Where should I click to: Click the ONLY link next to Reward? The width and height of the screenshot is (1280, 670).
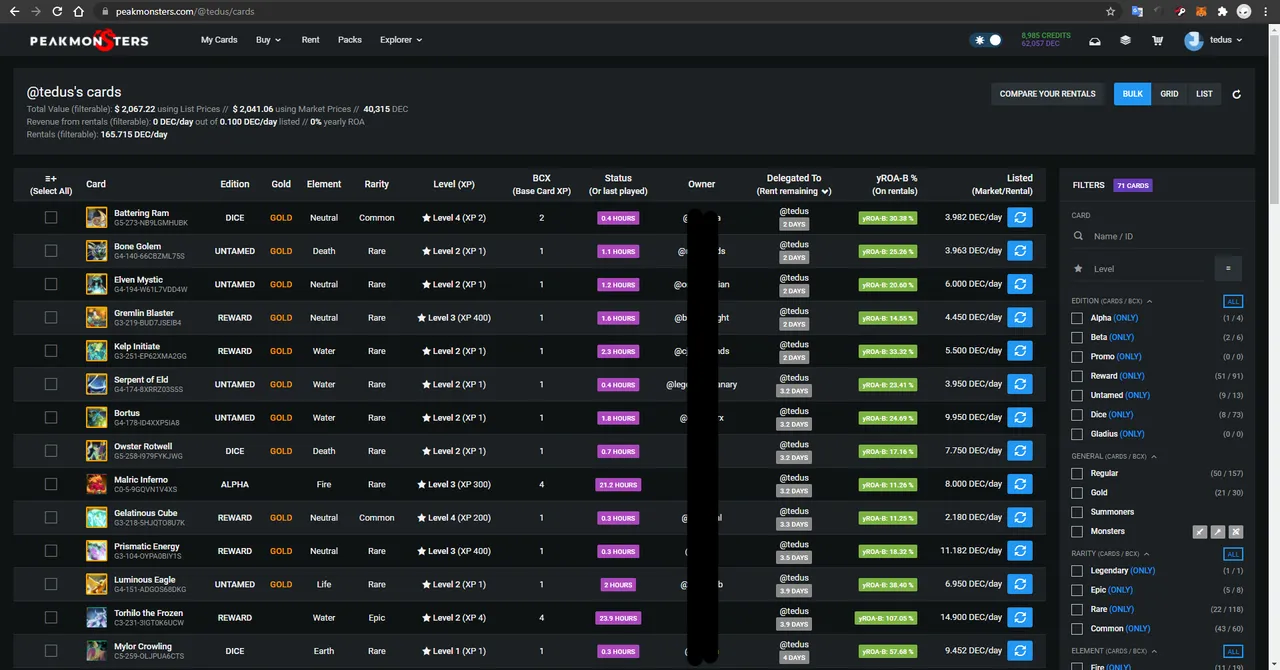tap(1132, 376)
